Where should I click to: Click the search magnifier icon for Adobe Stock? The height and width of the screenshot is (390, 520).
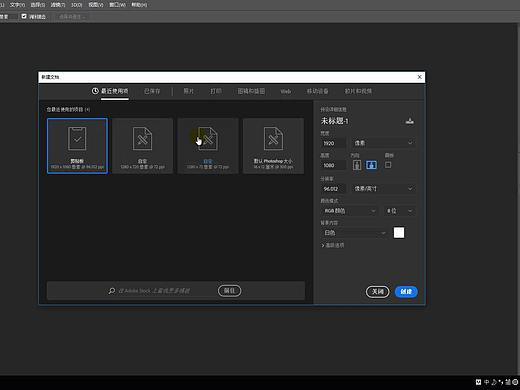[112, 291]
